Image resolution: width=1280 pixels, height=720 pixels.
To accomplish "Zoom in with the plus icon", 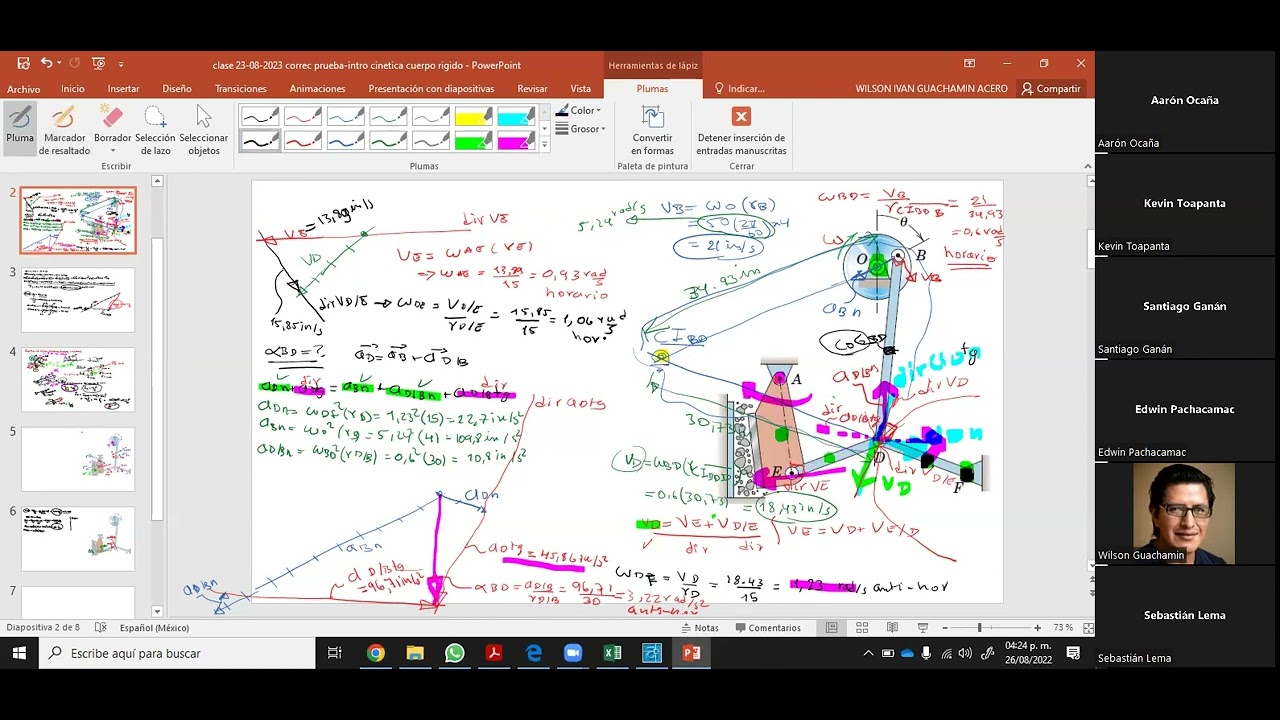I will [x=1037, y=628].
